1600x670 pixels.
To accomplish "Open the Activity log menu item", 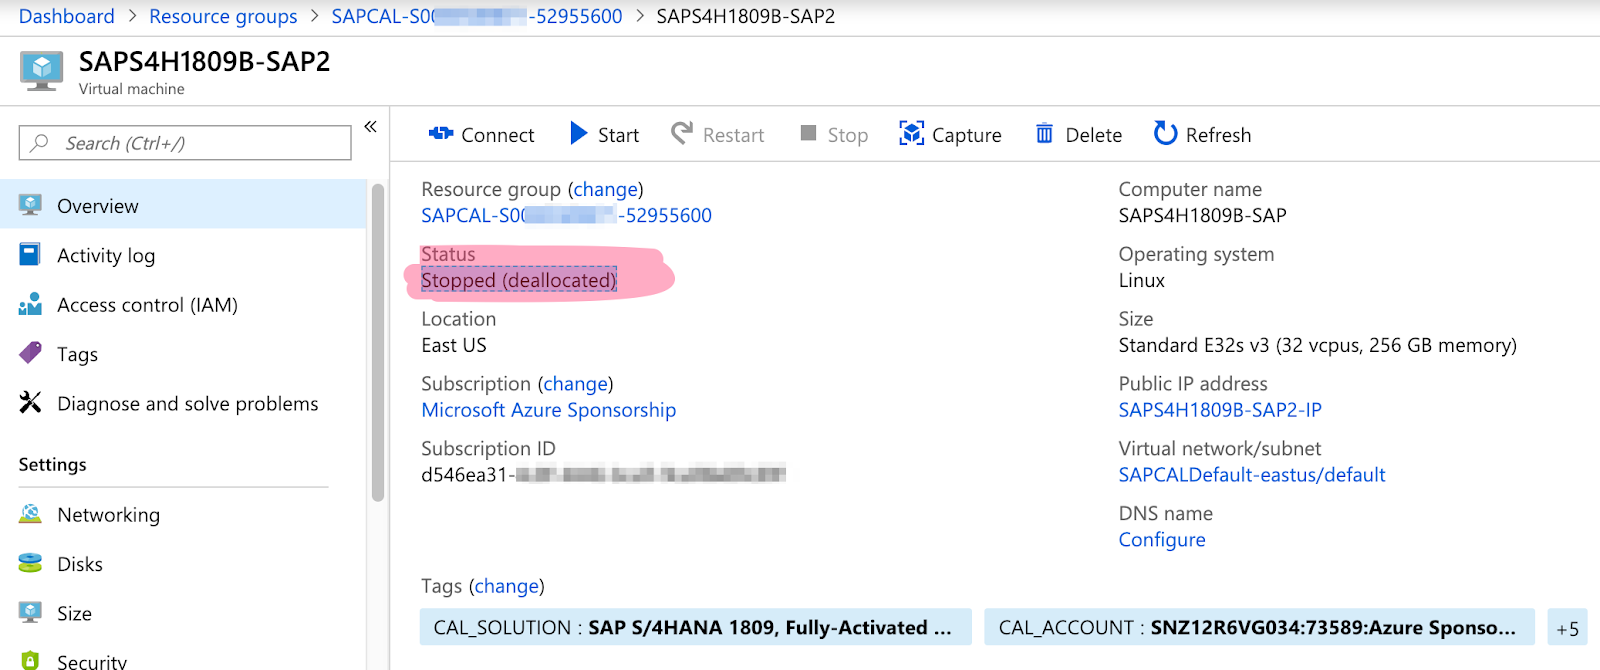I will point(106,256).
